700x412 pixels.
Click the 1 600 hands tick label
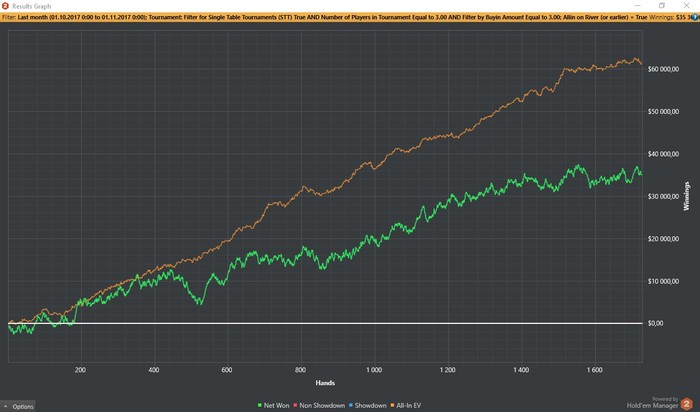tap(595, 370)
